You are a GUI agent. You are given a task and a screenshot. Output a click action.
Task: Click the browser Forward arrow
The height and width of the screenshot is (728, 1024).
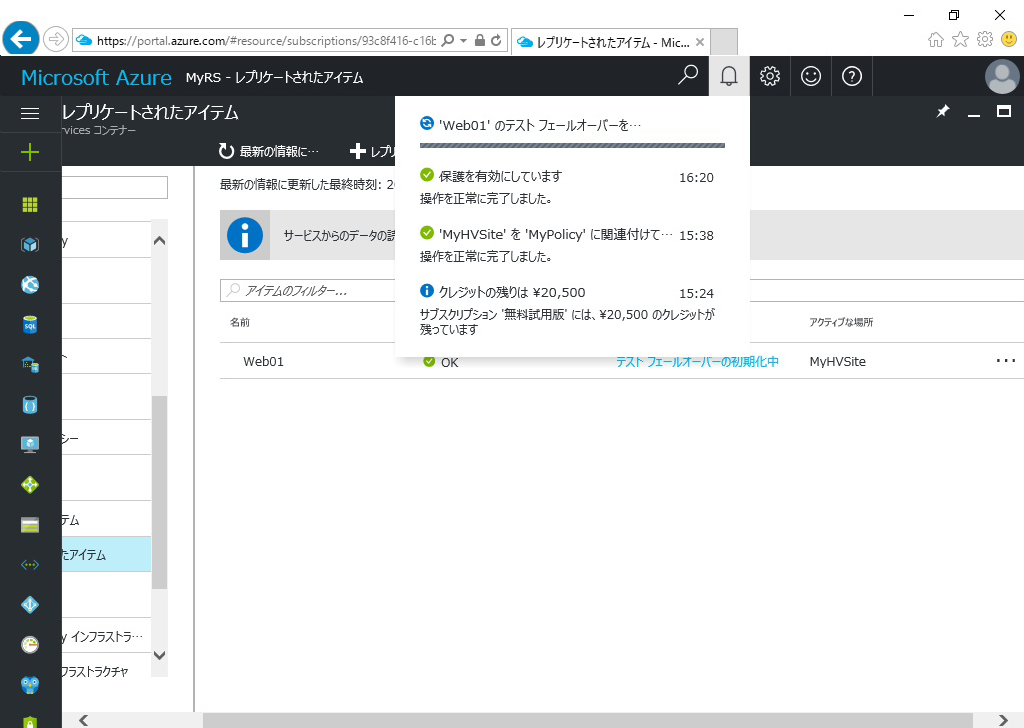click(x=56, y=39)
